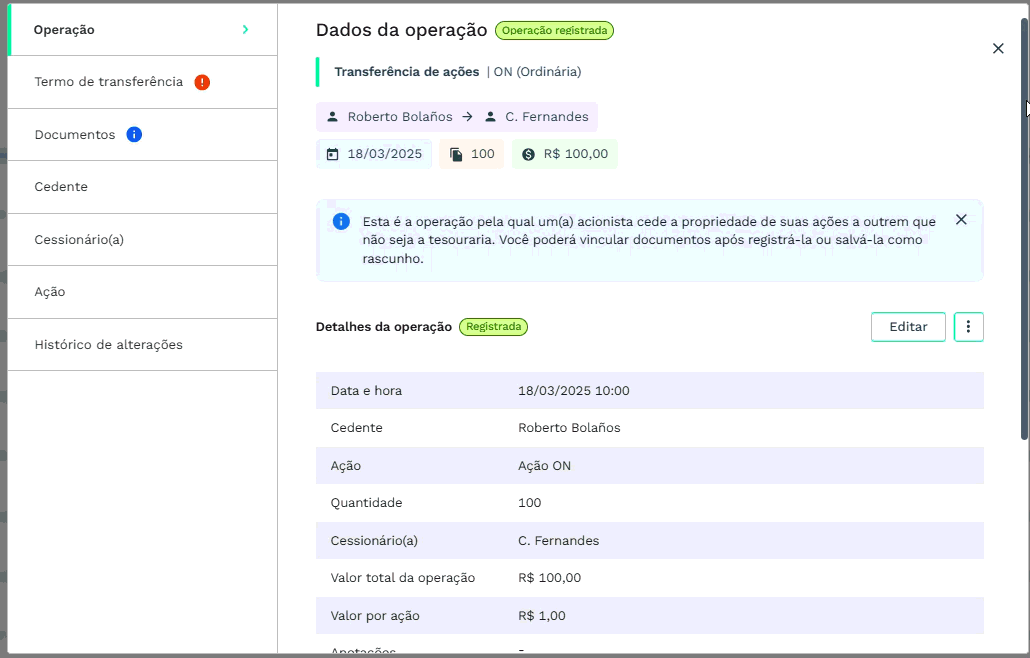Click the dollar icon on the R$ 100,00 chip
The height and width of the screenshot is (658, 1030).
(528, 153)
